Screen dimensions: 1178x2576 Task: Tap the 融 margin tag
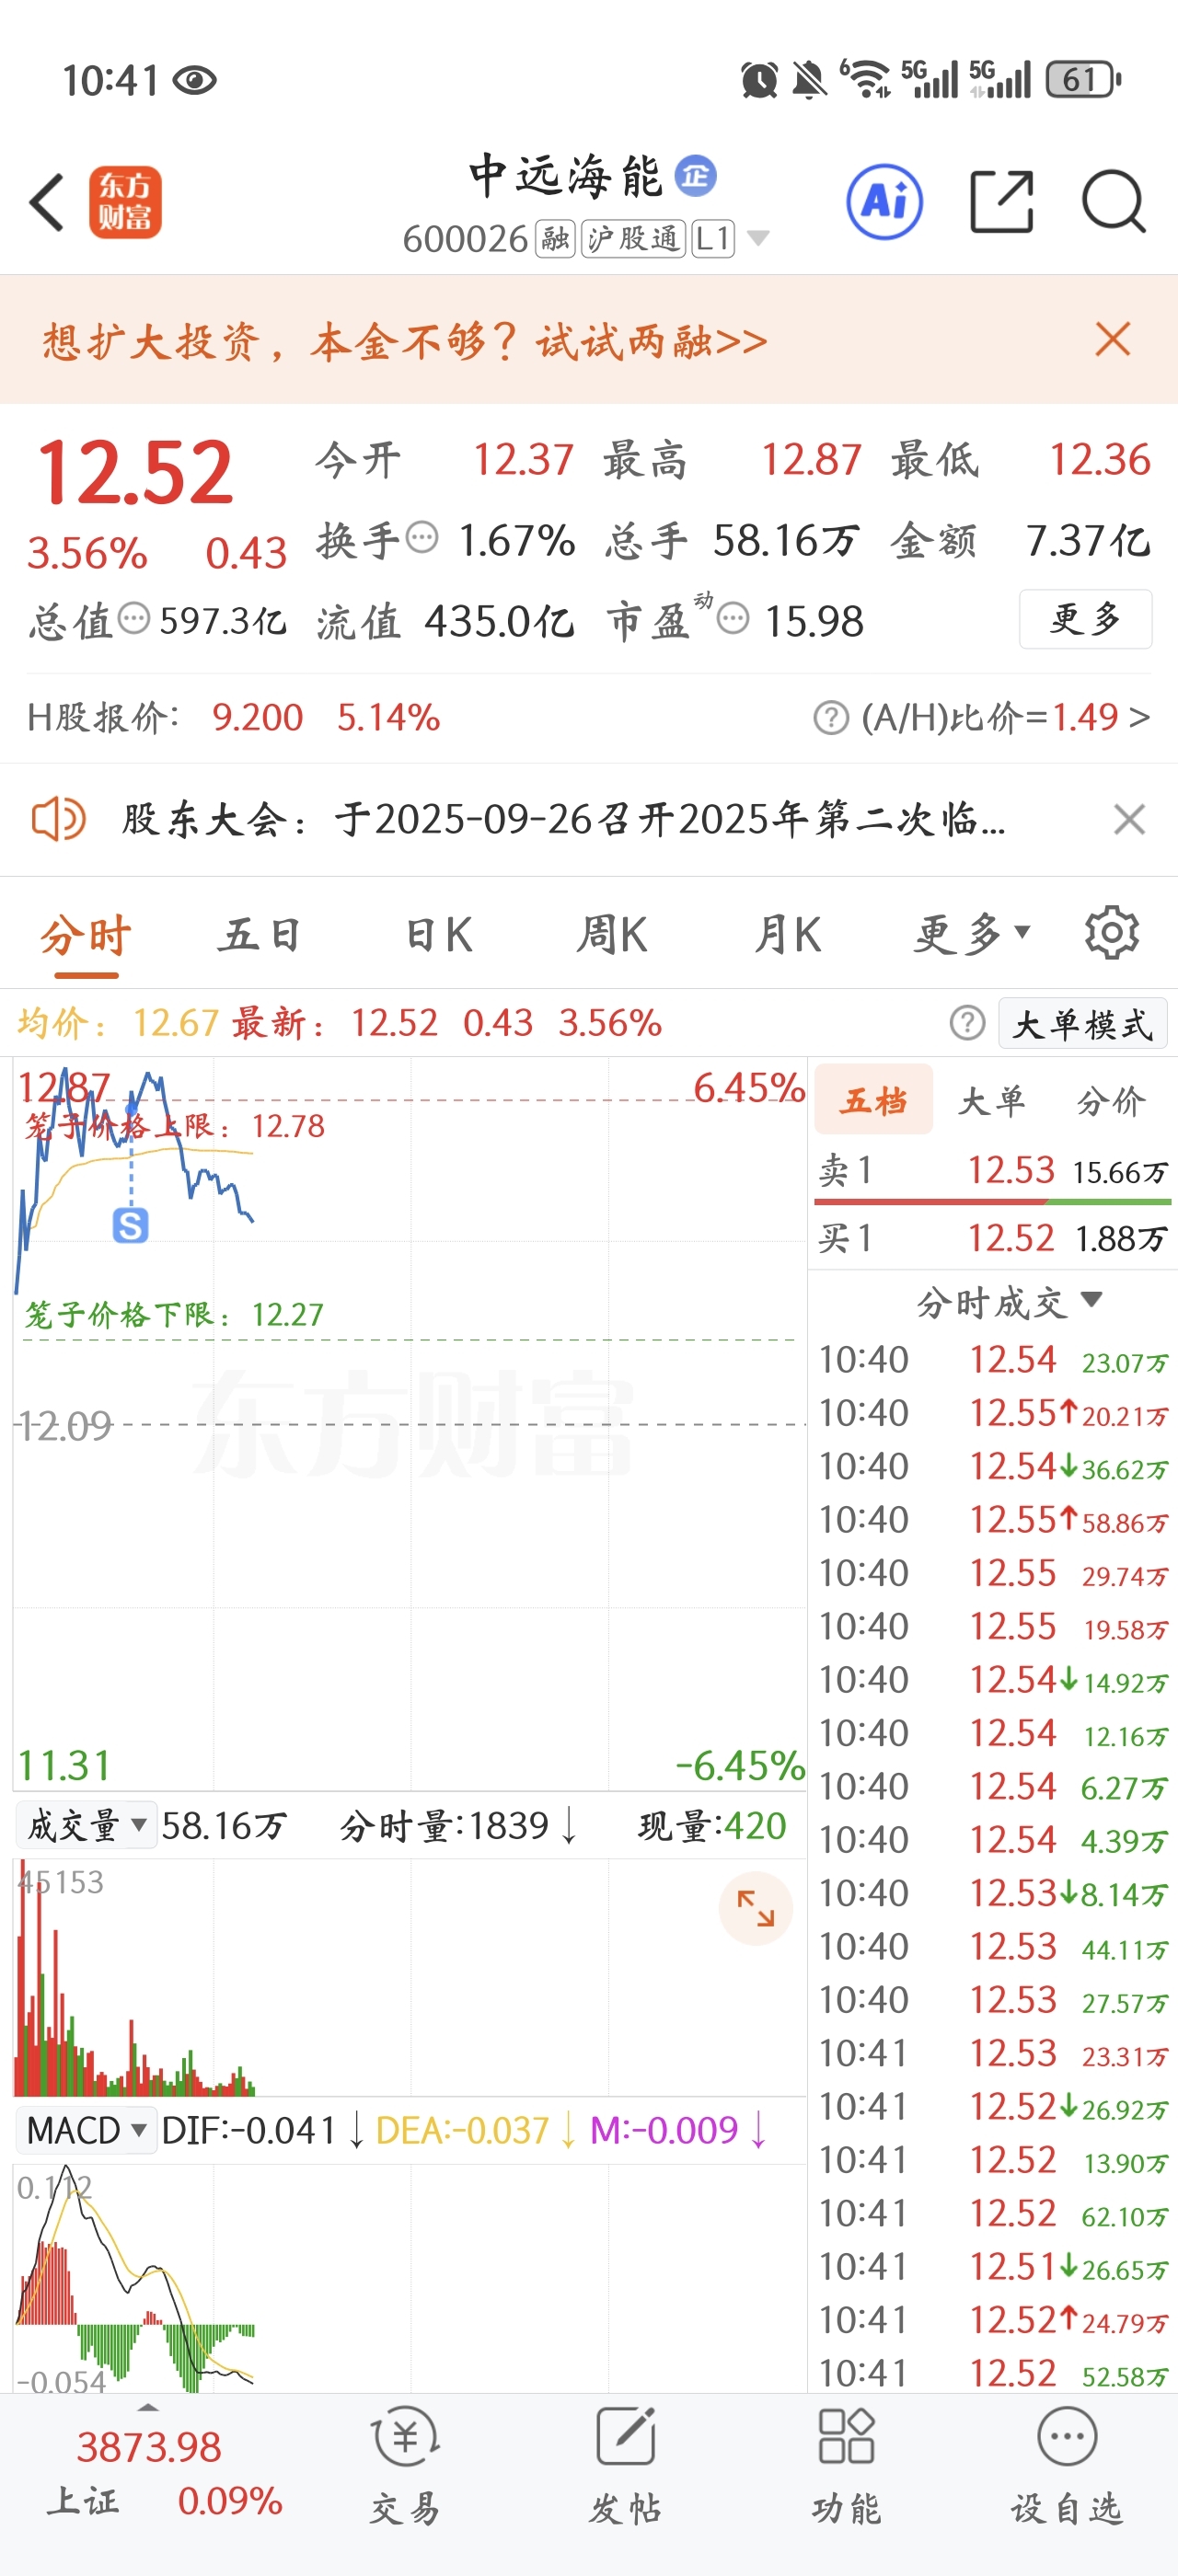coord(556,238)
